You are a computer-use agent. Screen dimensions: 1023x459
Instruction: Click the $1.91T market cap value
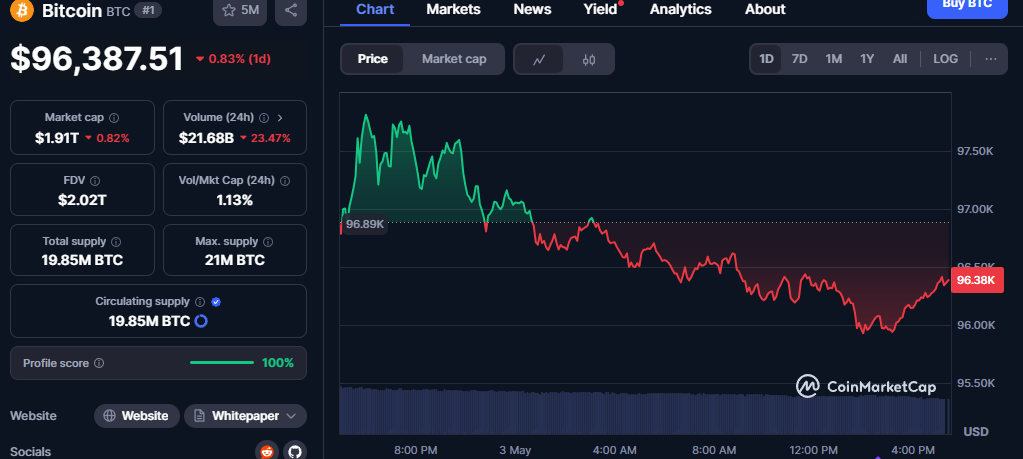click(x=57, y=138)
